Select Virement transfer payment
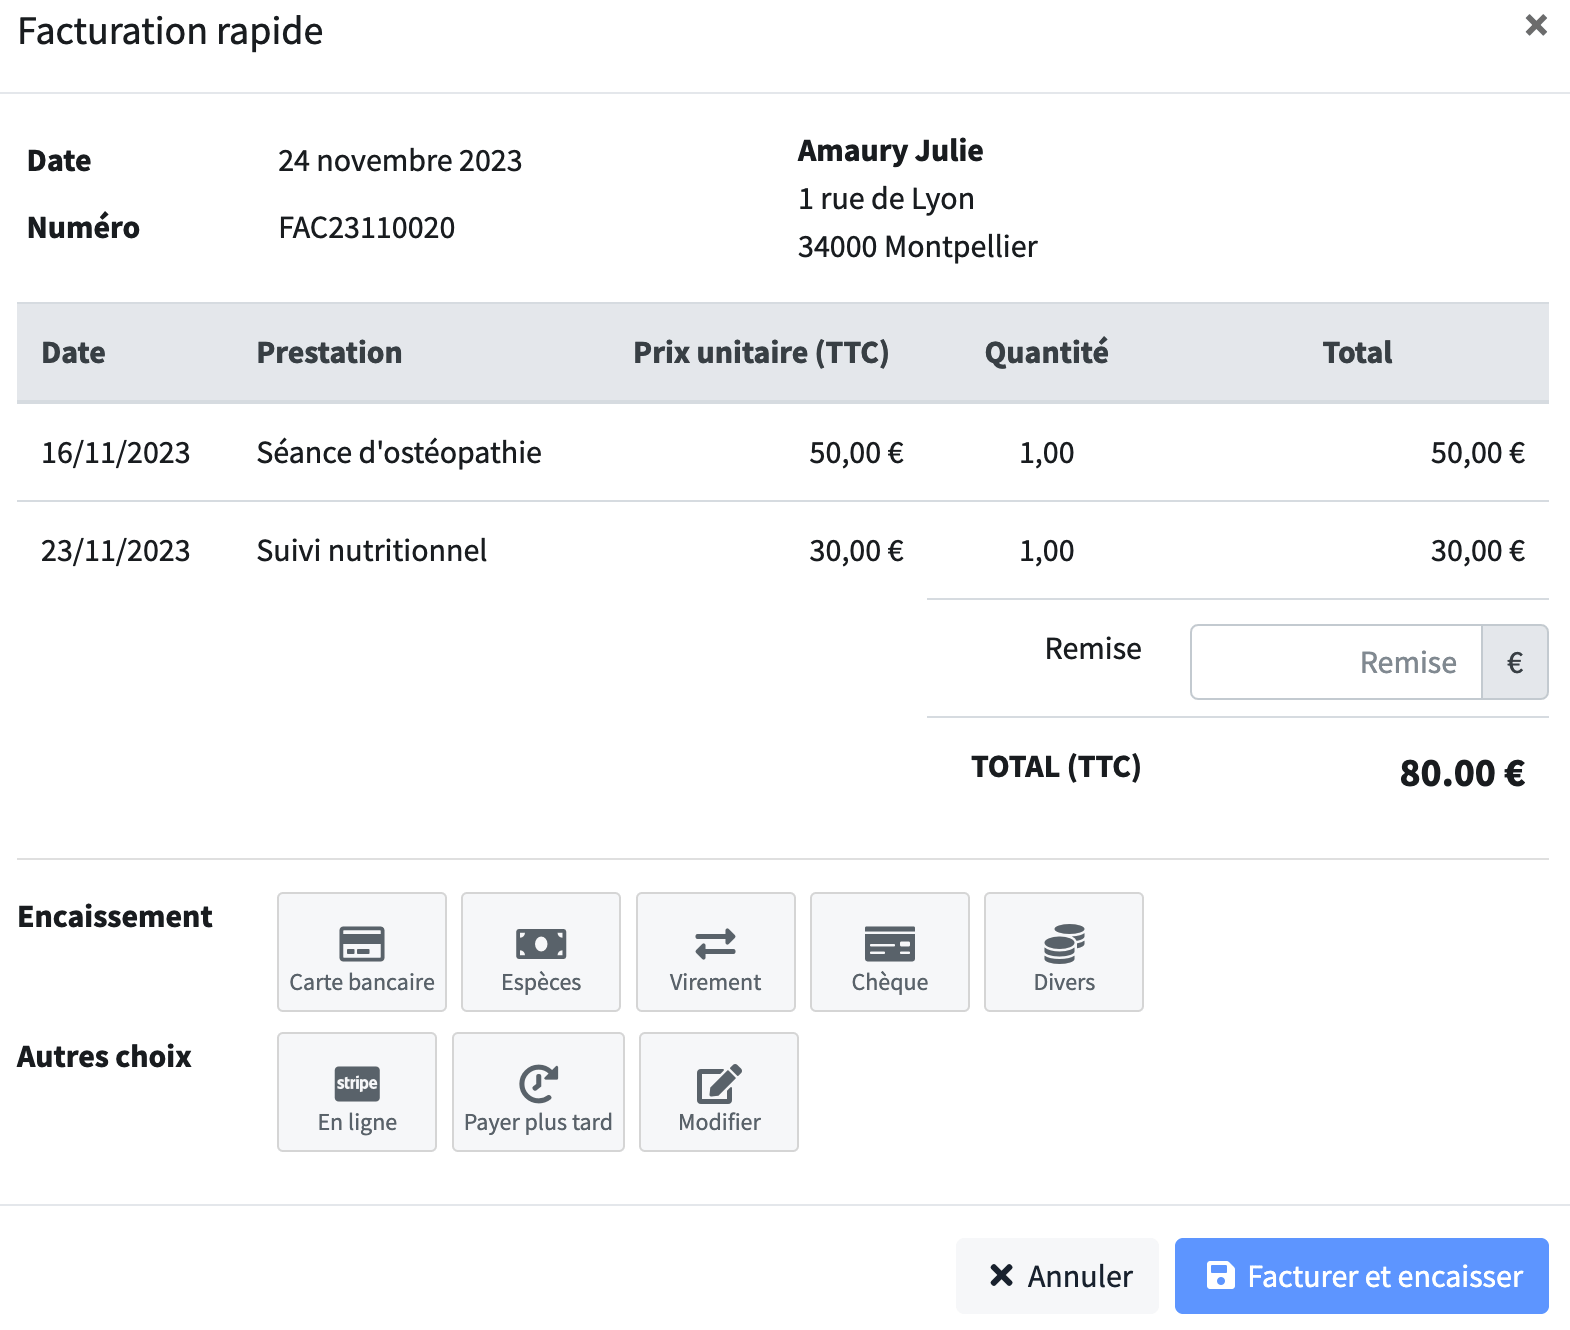1570x1330 pixels. (x=716, y=952)
